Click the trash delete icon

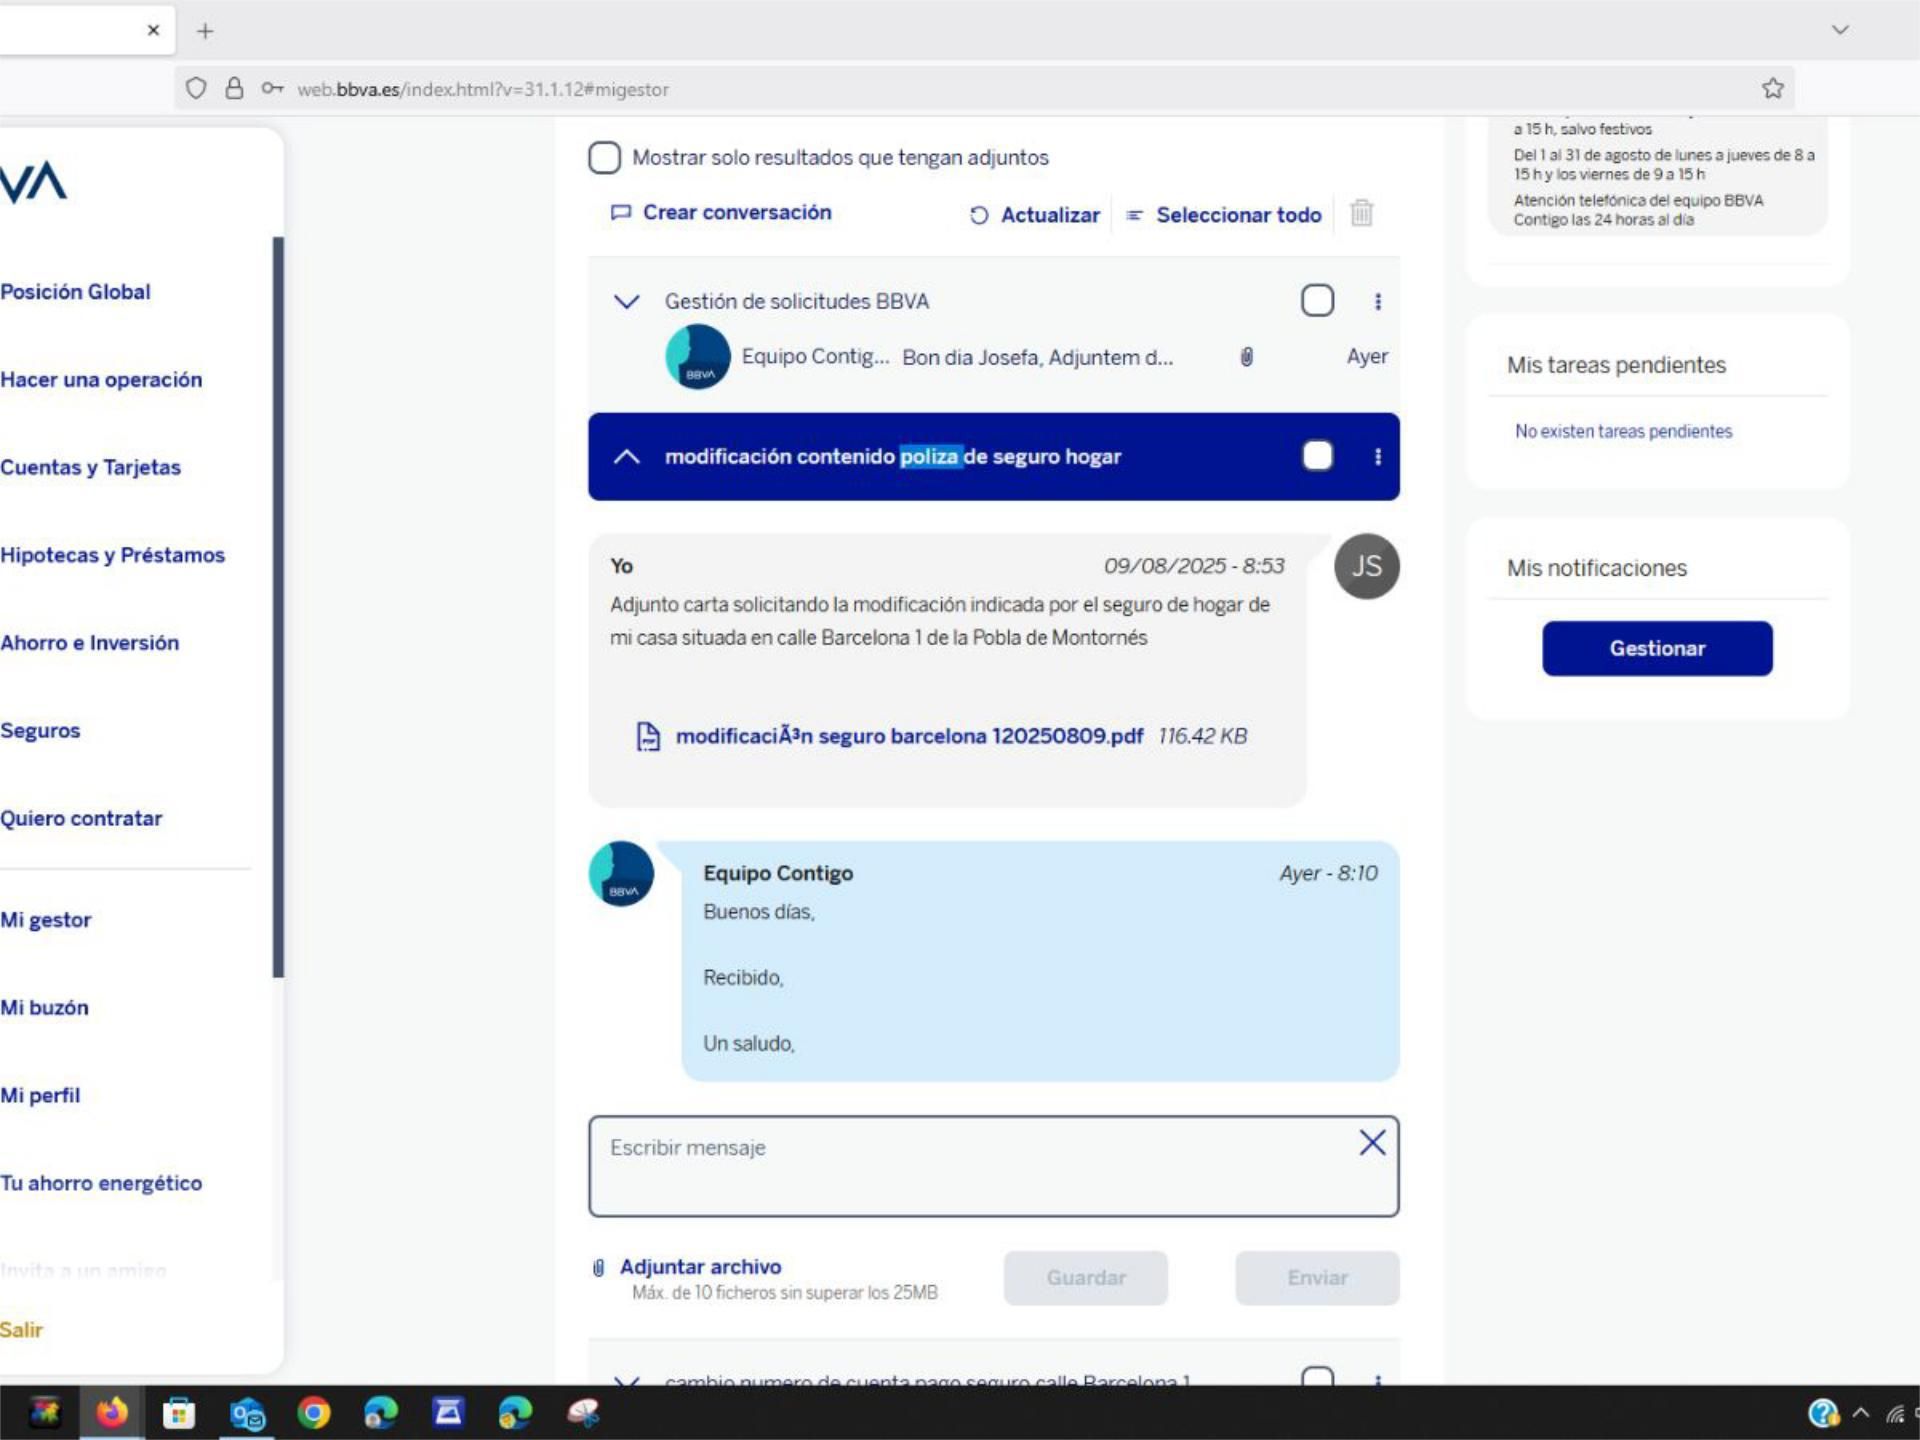point(1361,213)
